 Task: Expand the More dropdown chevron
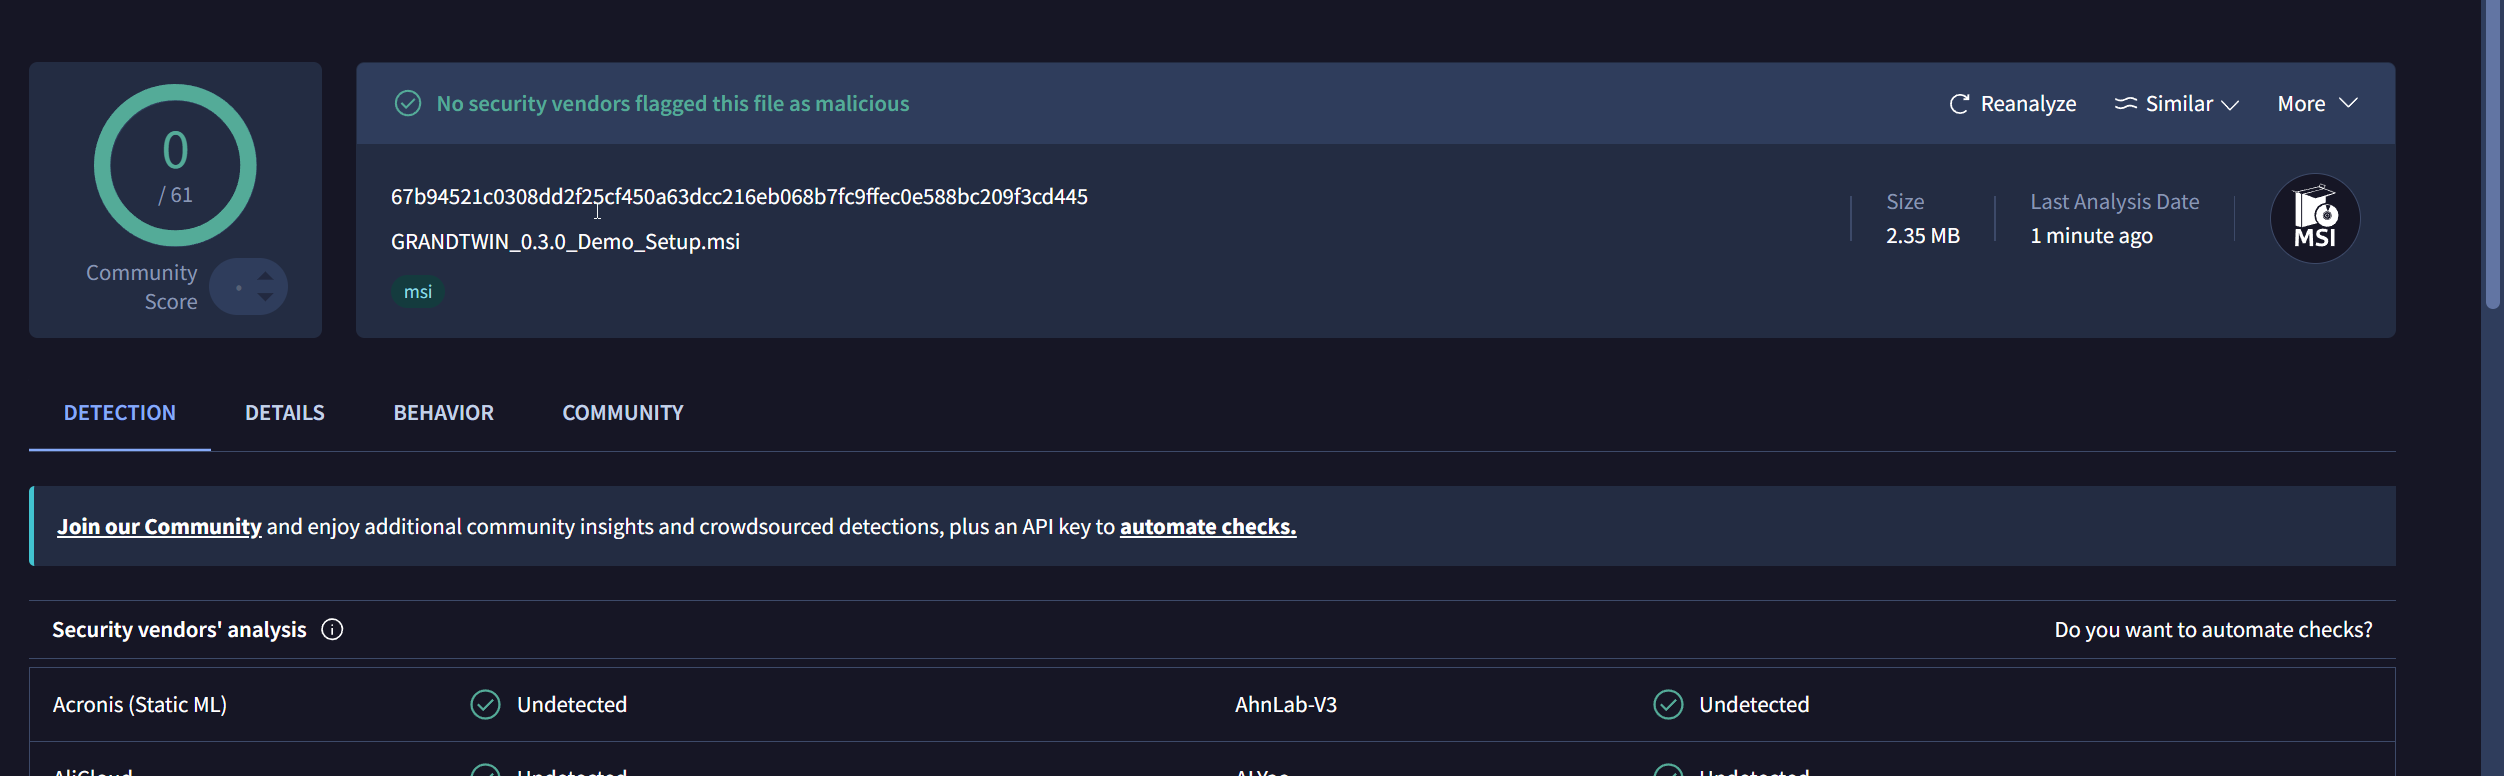2349,103
